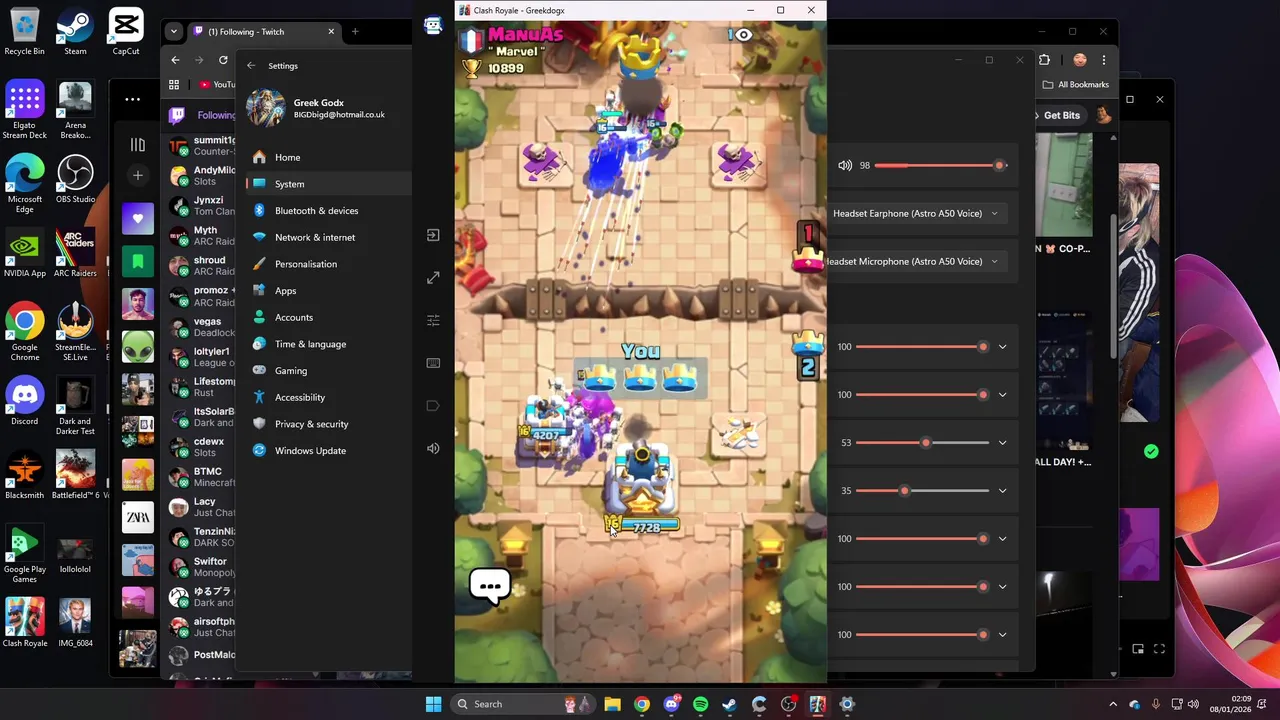This screenshot has height=720, width=1280.
Task: Open keyboard mapping icon in game sidebar
Action: 433,363
